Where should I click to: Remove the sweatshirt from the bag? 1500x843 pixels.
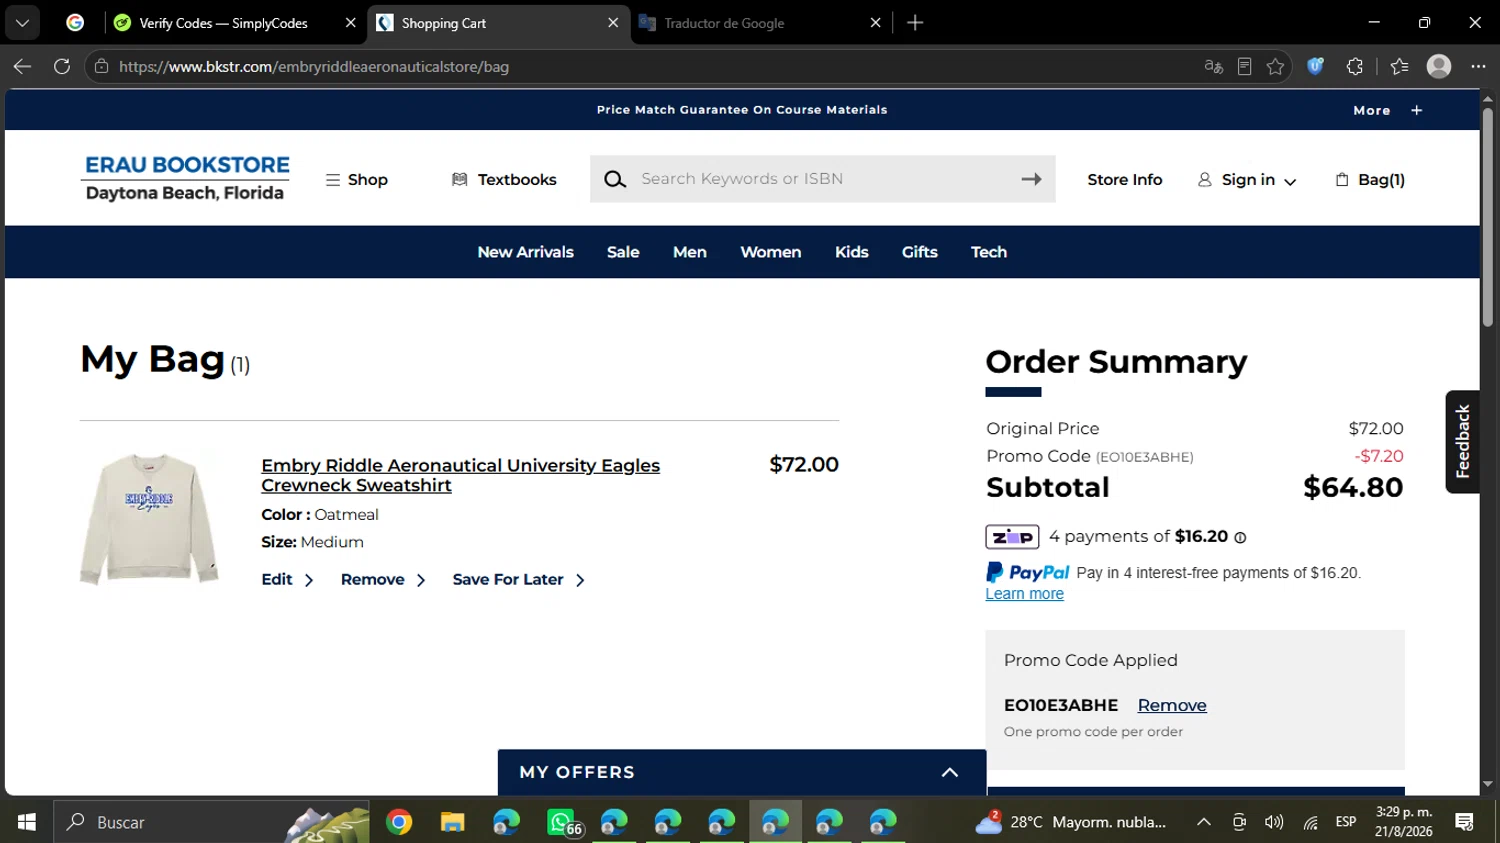pyautogui.click(x=383, y=580)
